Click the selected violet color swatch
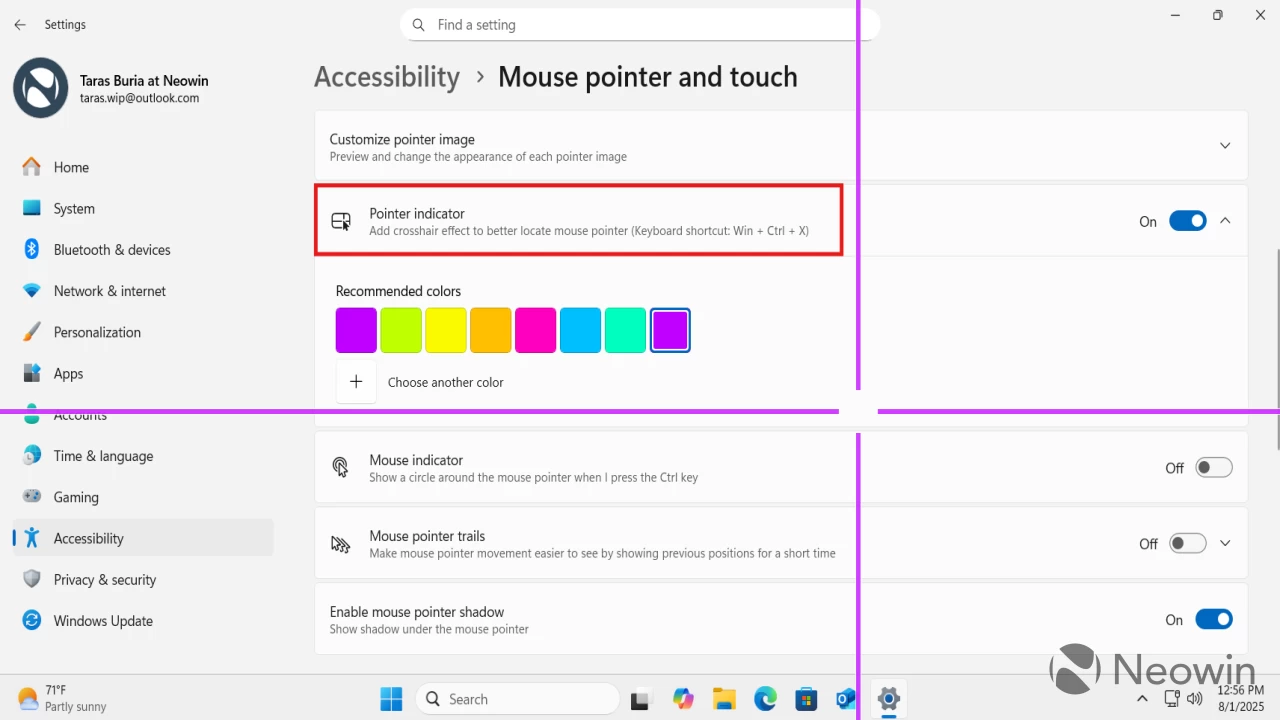Screen dimensions: 1280x720 point(670,330)
